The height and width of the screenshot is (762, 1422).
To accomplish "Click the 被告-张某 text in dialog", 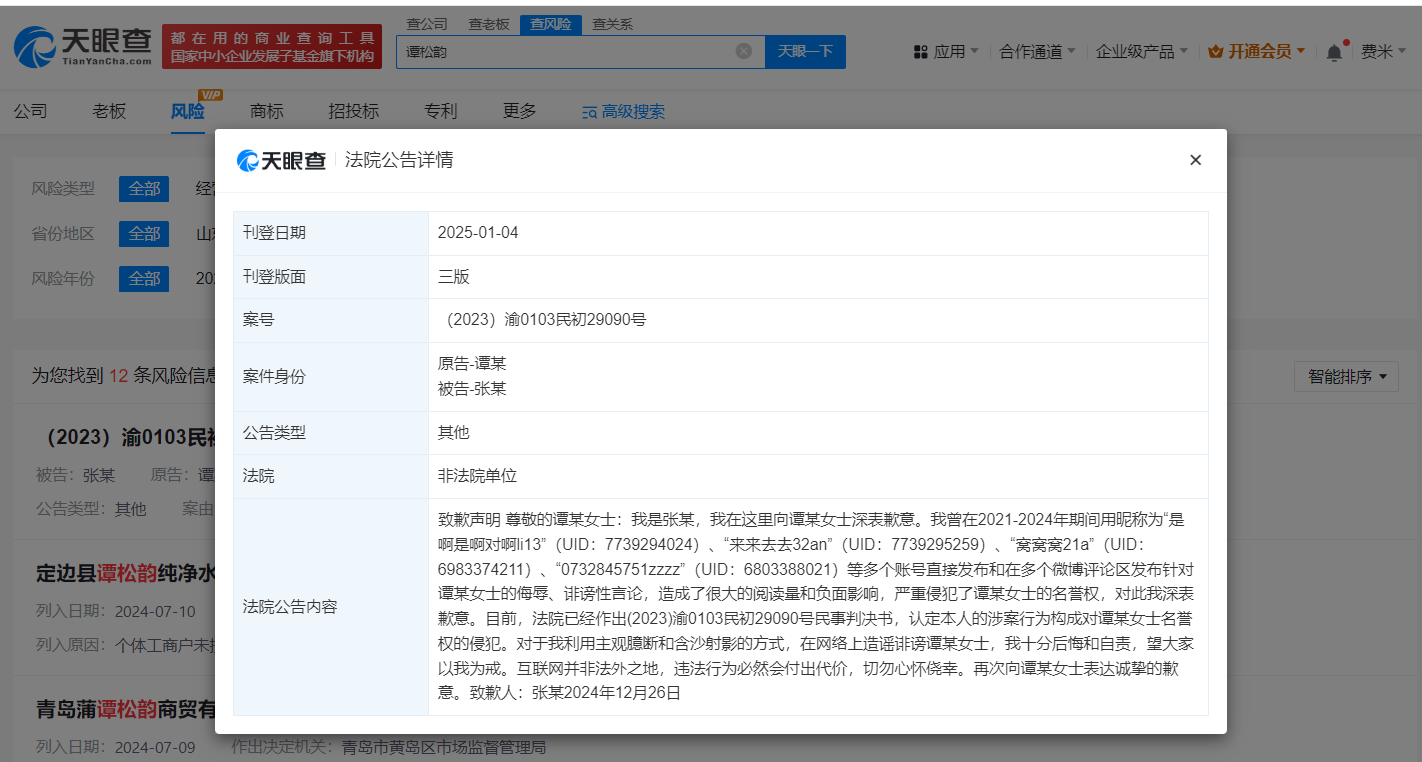I will tap(472, 389).
